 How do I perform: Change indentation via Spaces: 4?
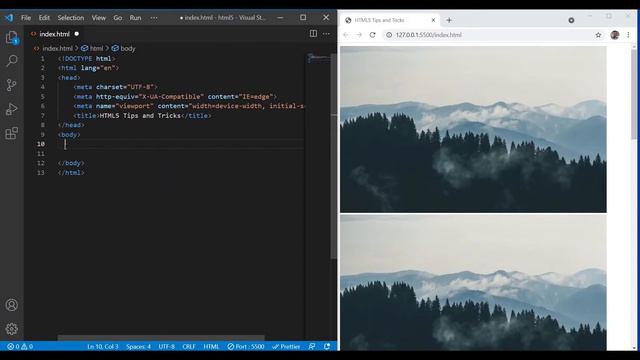tap(138, 347)
